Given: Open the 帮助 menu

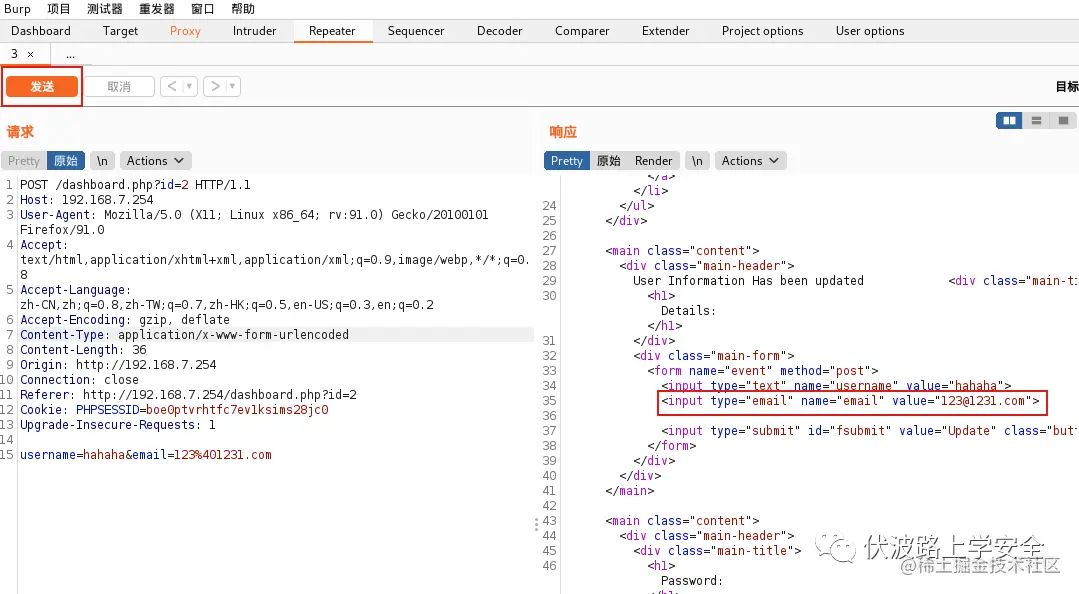Looking at the screenshot, I should coord(243,9).
